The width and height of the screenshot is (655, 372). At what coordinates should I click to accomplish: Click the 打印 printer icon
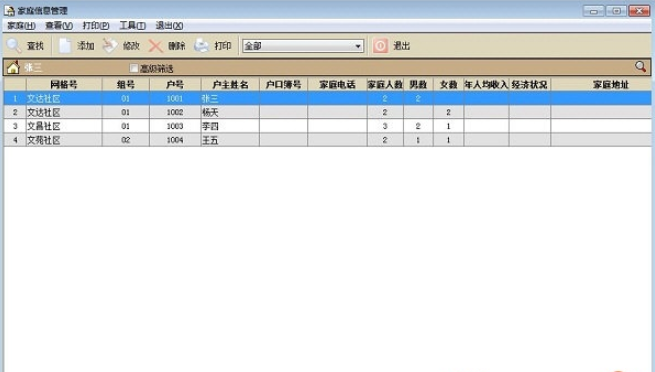tap(201, 46)
